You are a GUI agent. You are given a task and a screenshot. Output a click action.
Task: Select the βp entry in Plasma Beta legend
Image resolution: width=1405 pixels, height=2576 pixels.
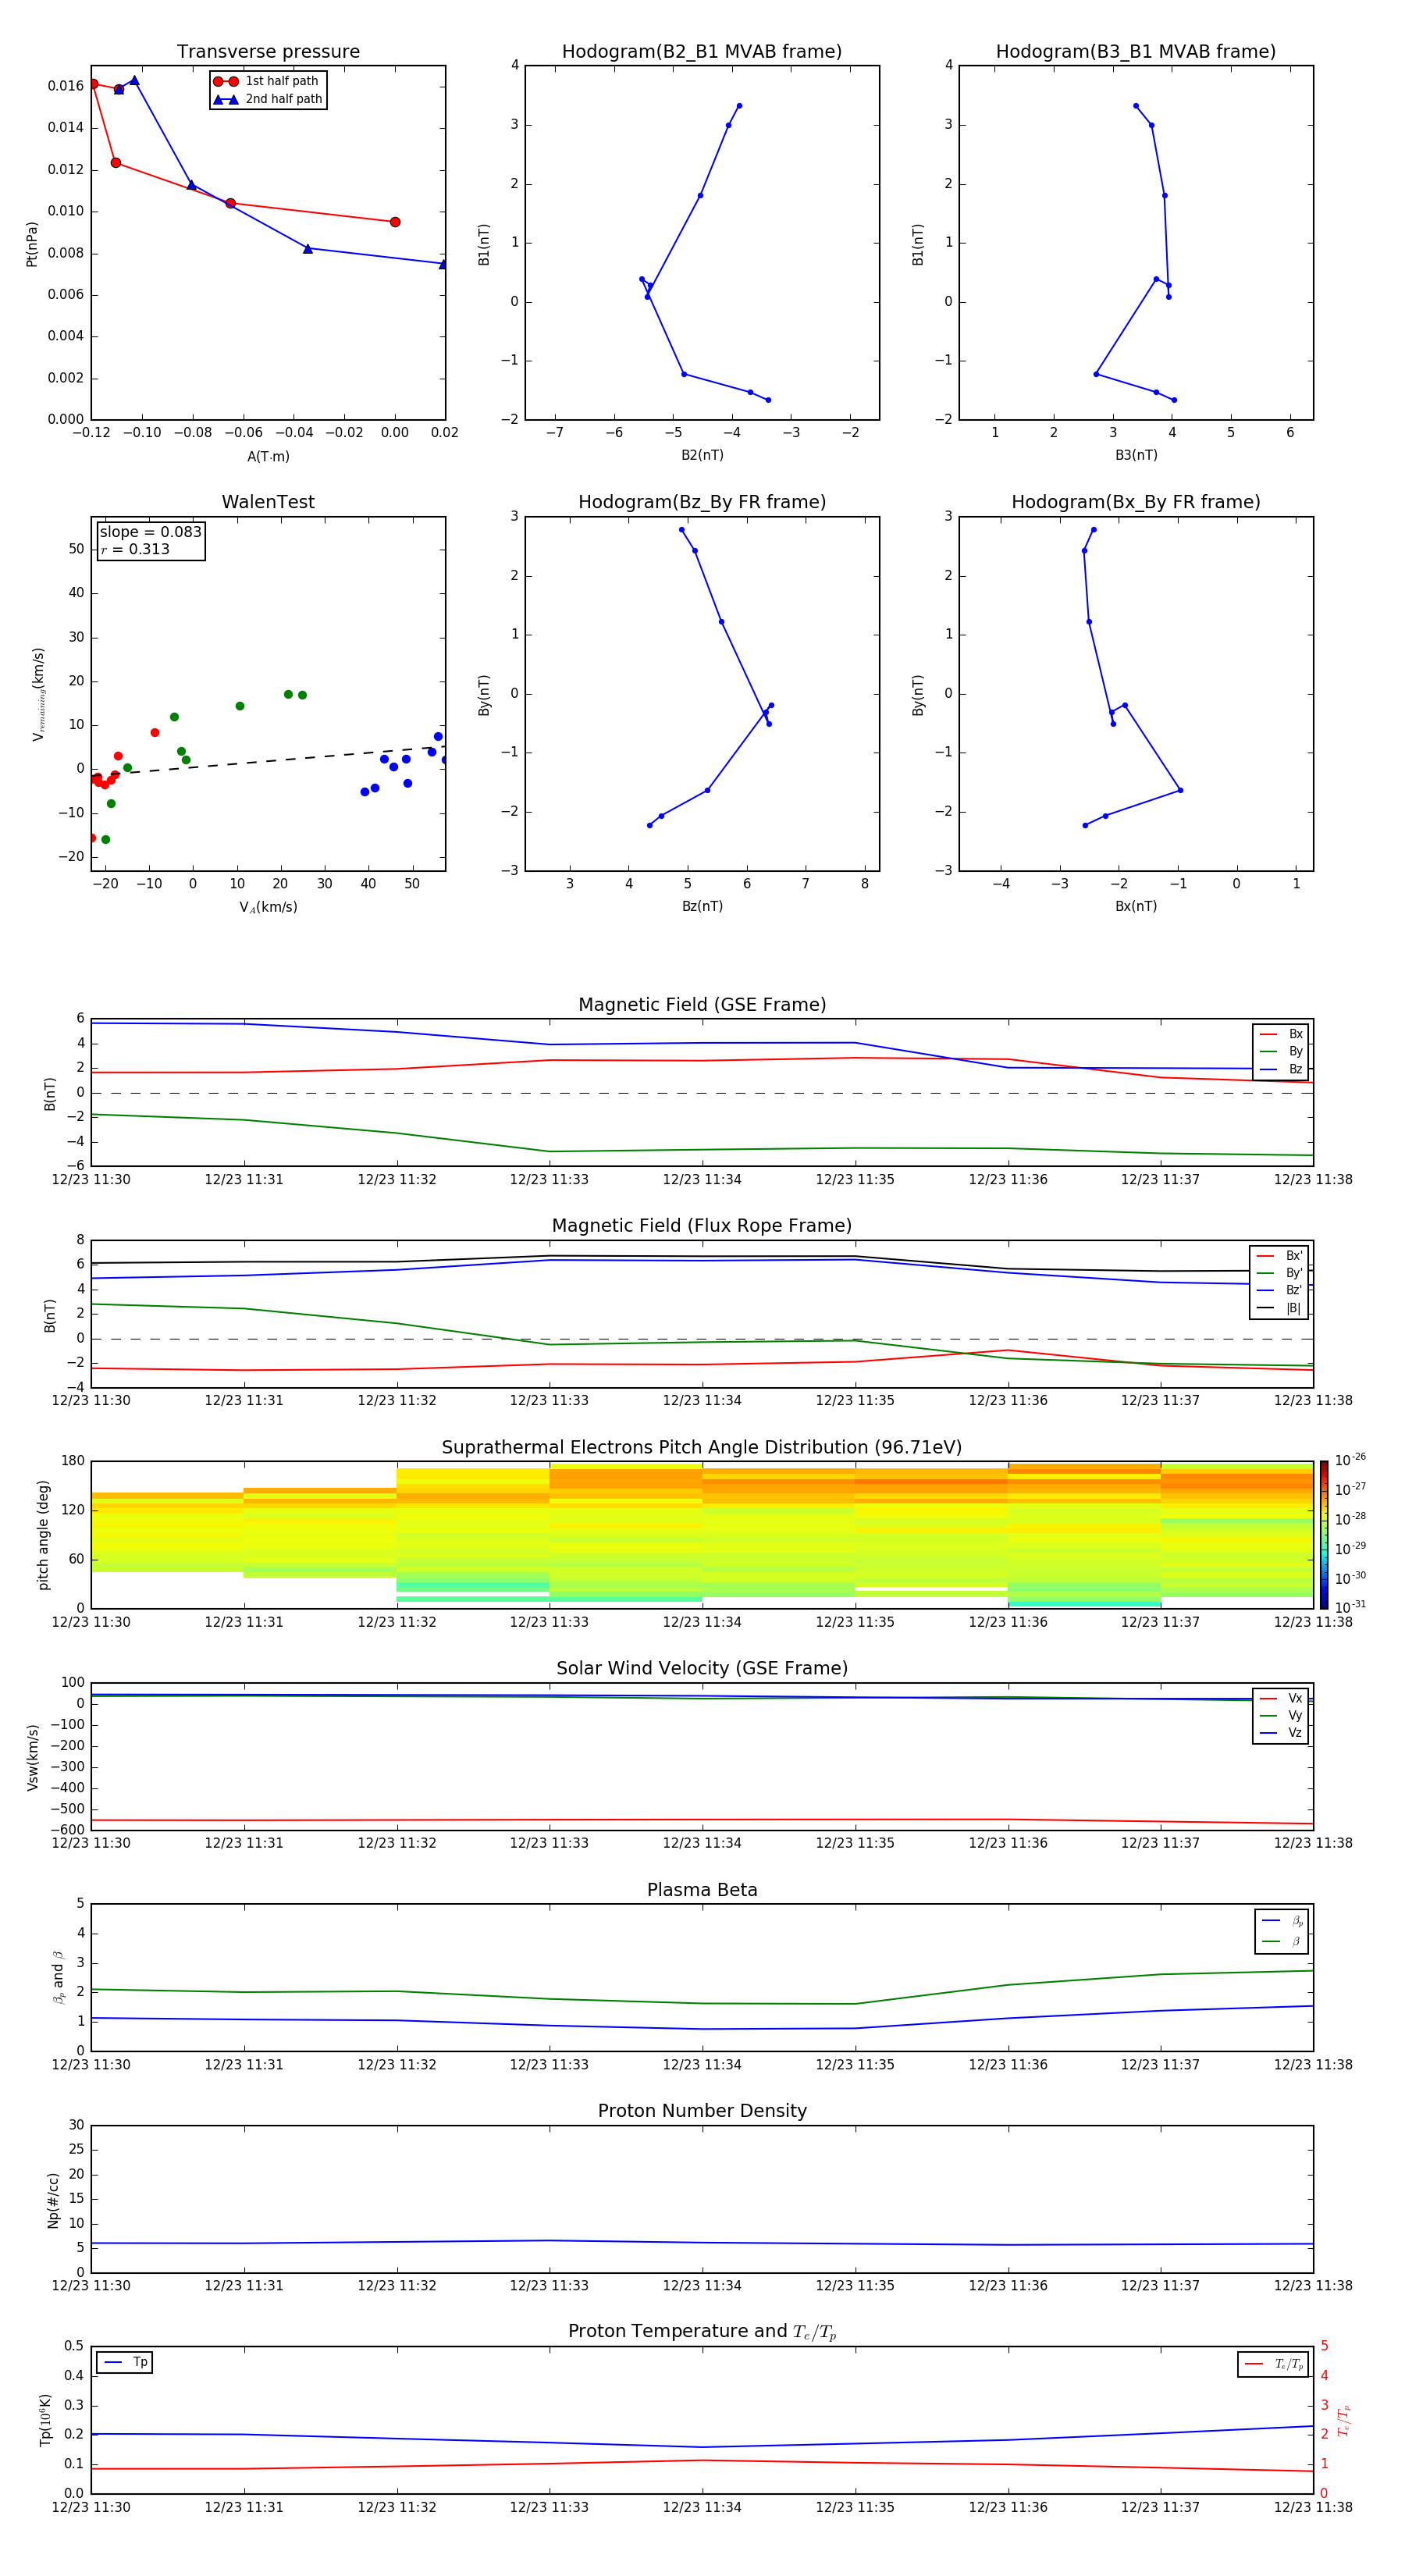1282,1920
